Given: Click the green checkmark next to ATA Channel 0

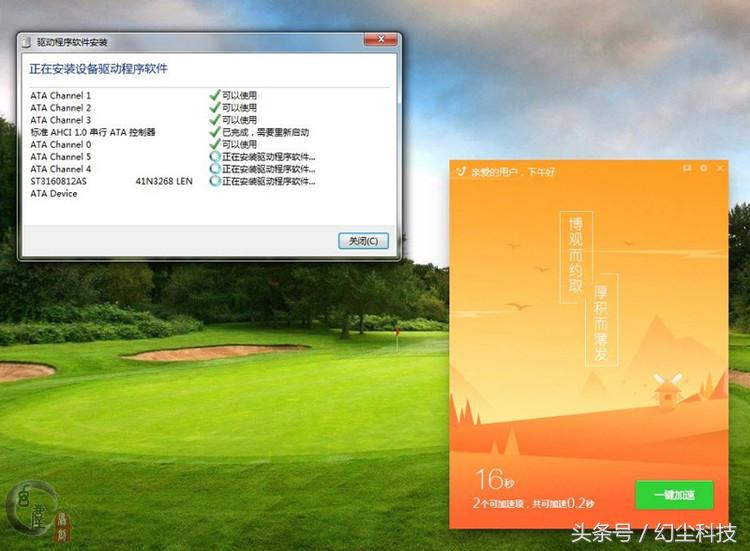Looking at the screenshot, I should (215, 144).
